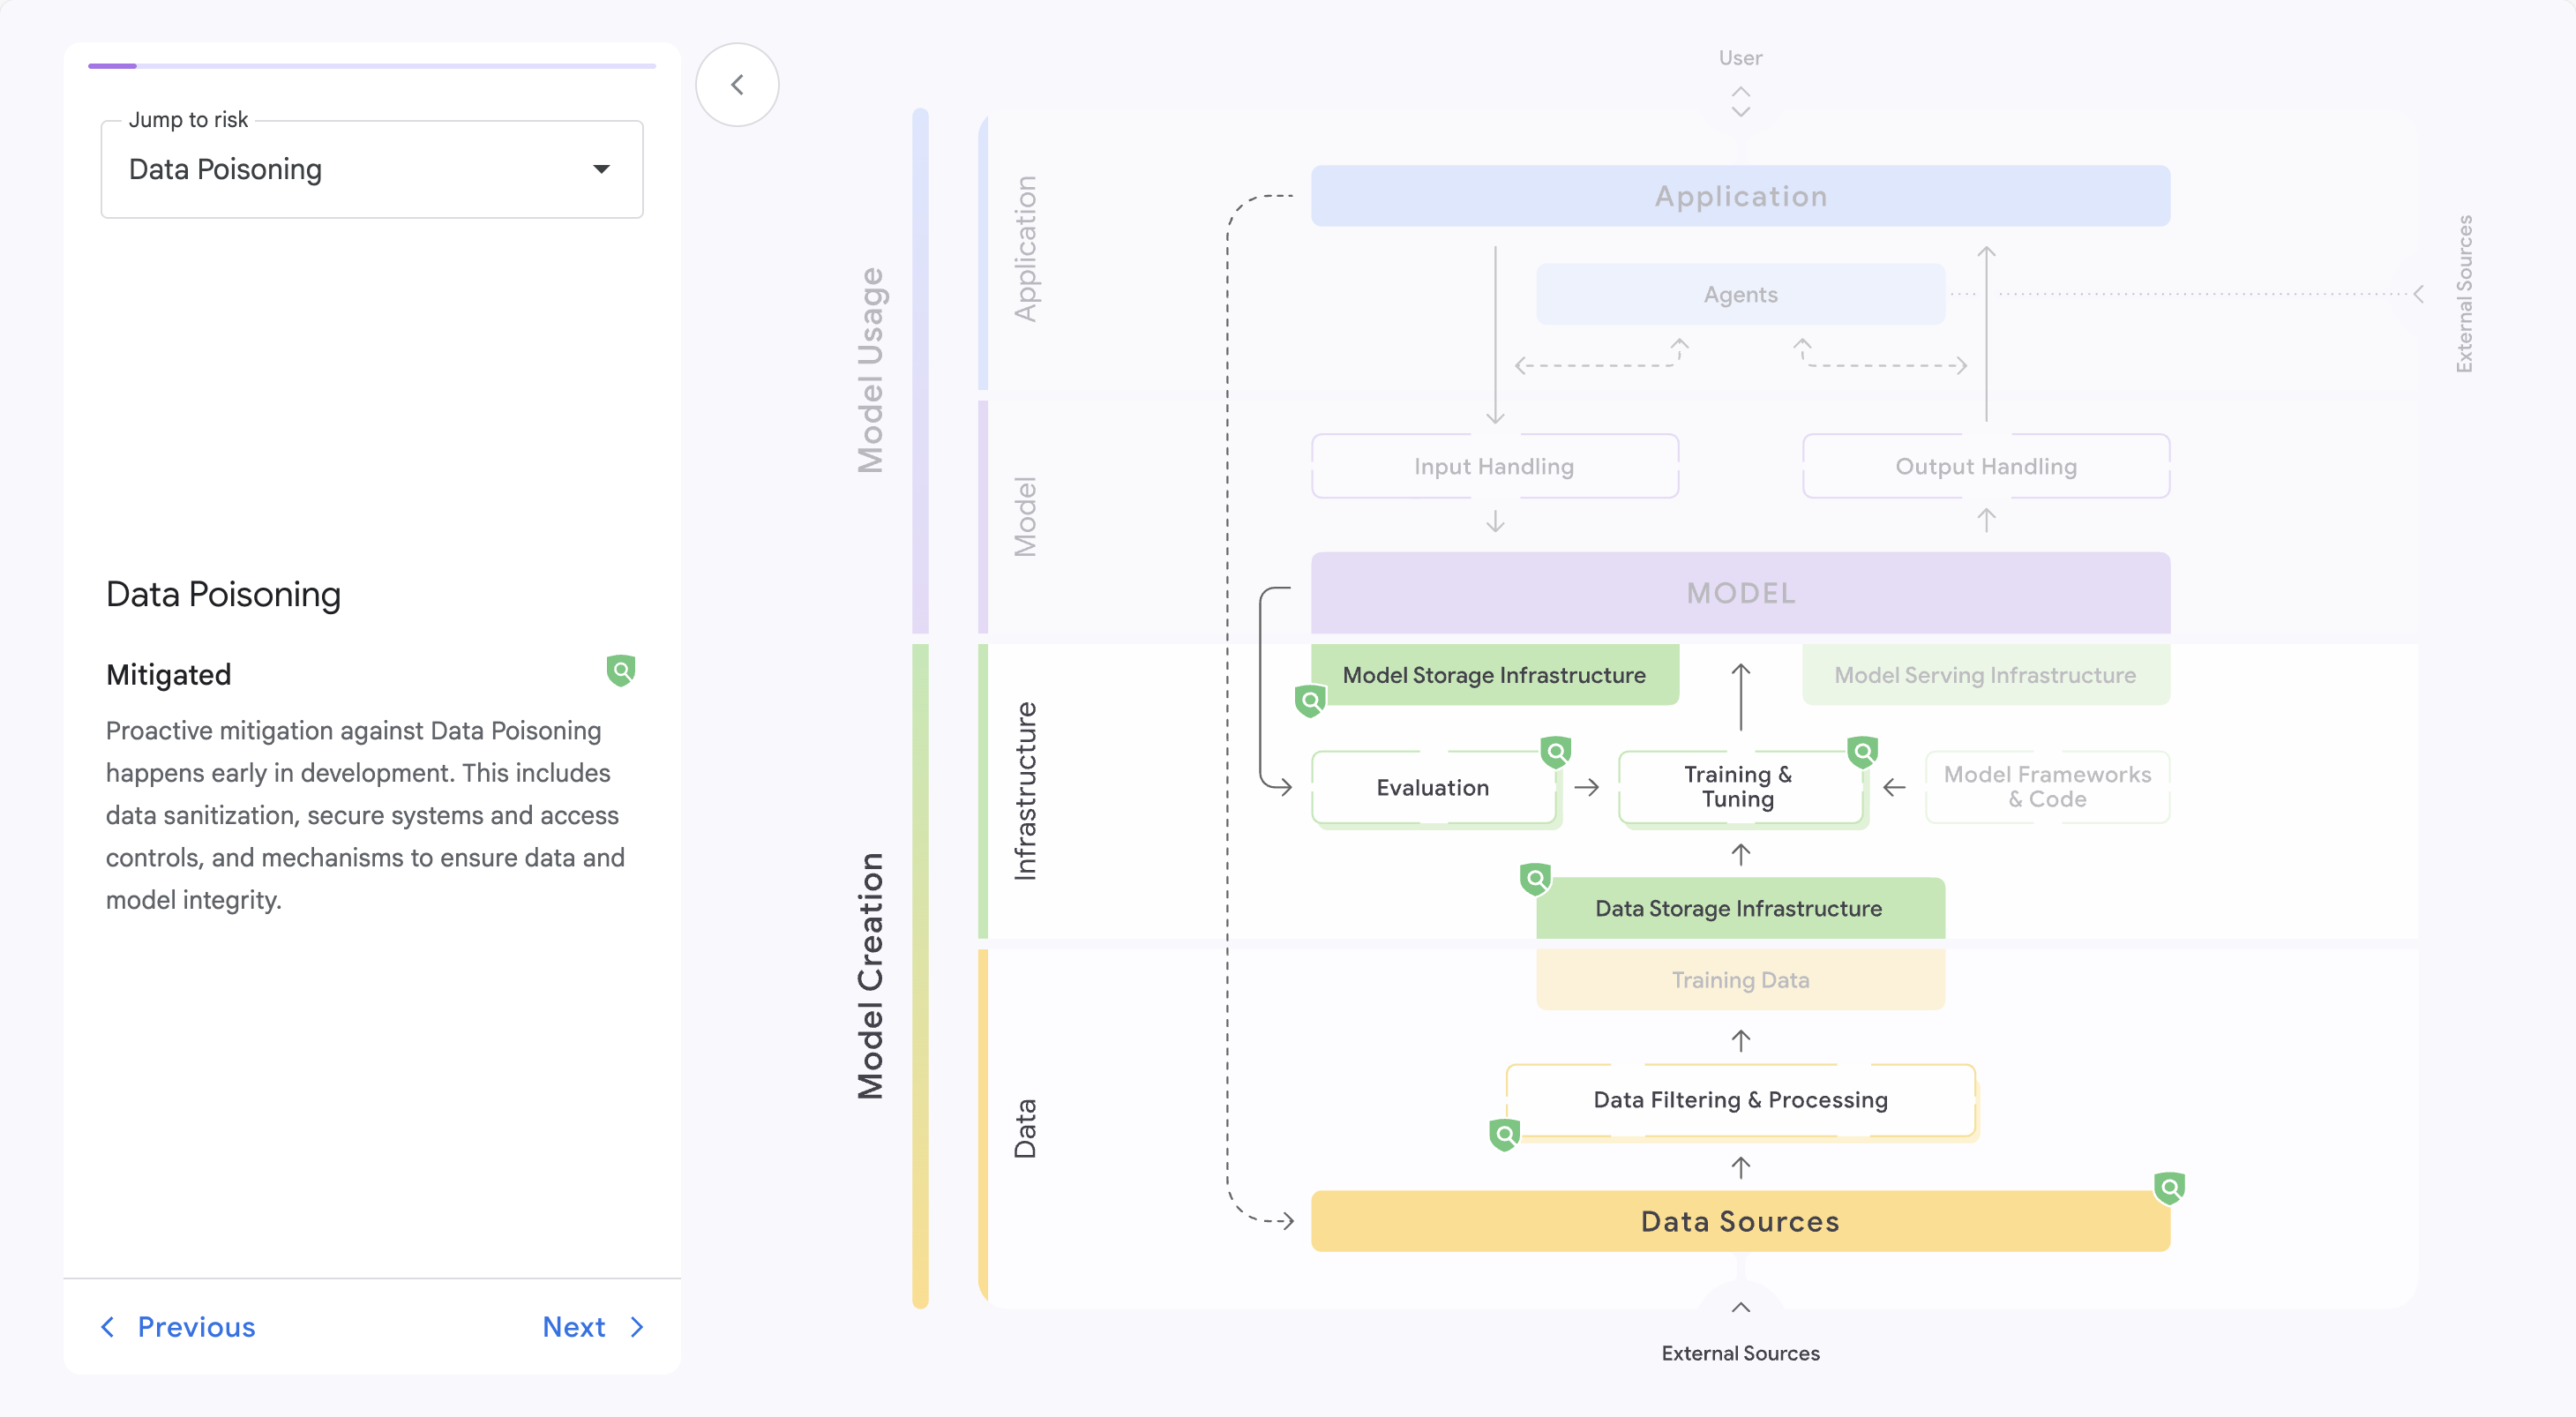Click shield icon on Evaluation box
Viewport: 2576px width, 1417px height.
(1556, 751)
